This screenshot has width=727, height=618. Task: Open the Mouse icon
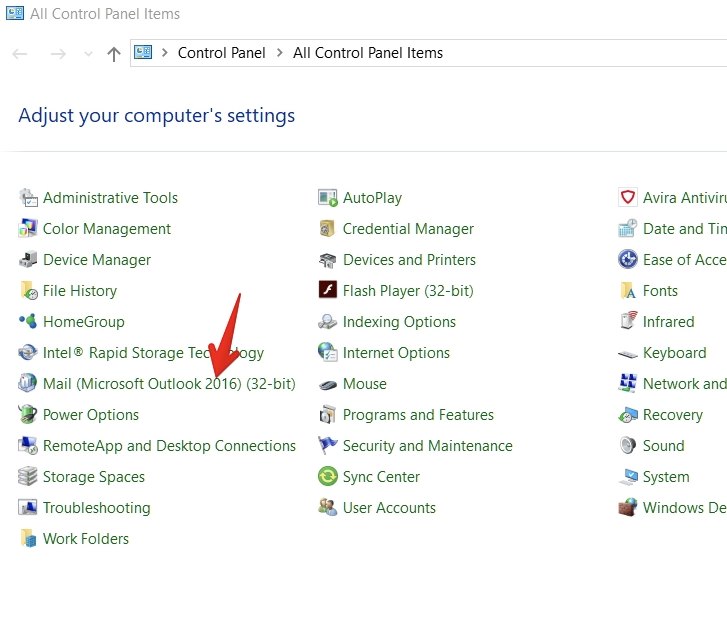tap(328, 384)
